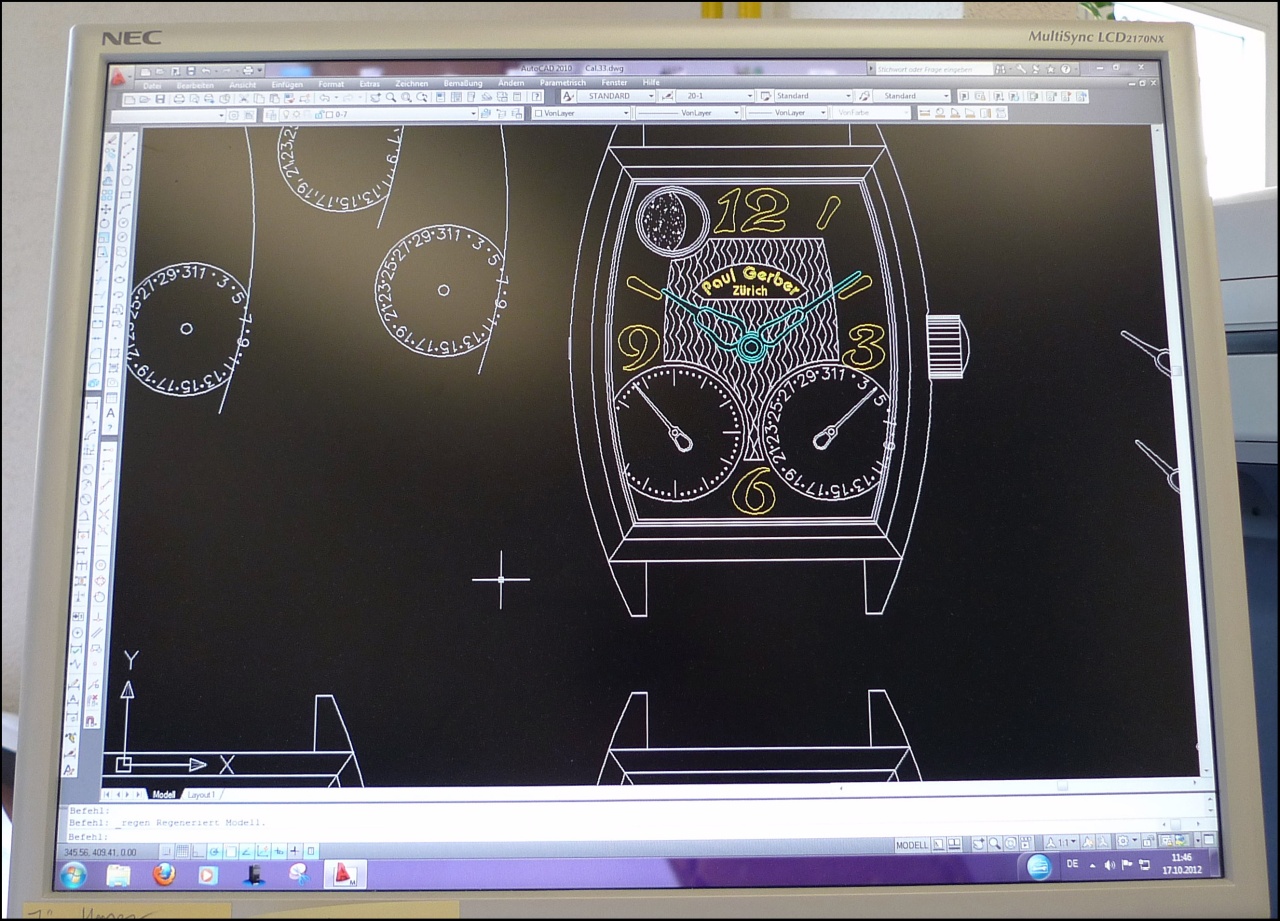Expand the VonLayer color dropdown
This screenshot has width=1280, height=921.
pos(624,113)
